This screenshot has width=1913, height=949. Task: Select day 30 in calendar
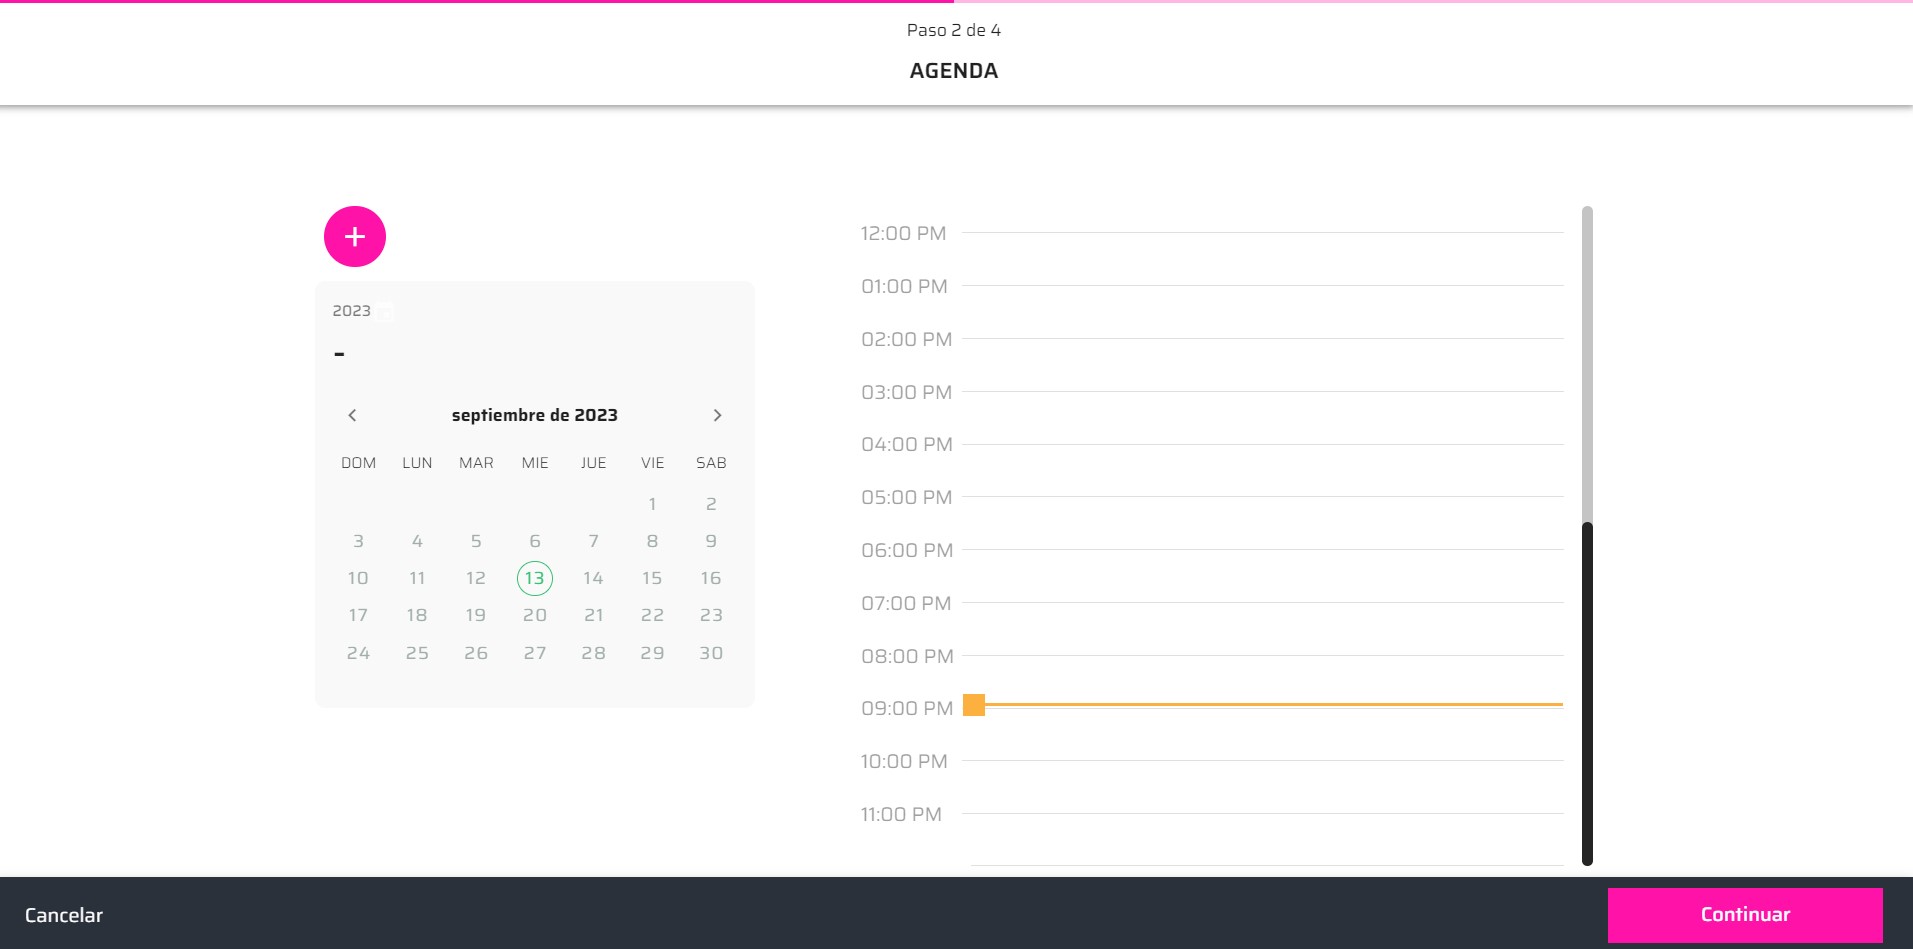coord(711,653)
